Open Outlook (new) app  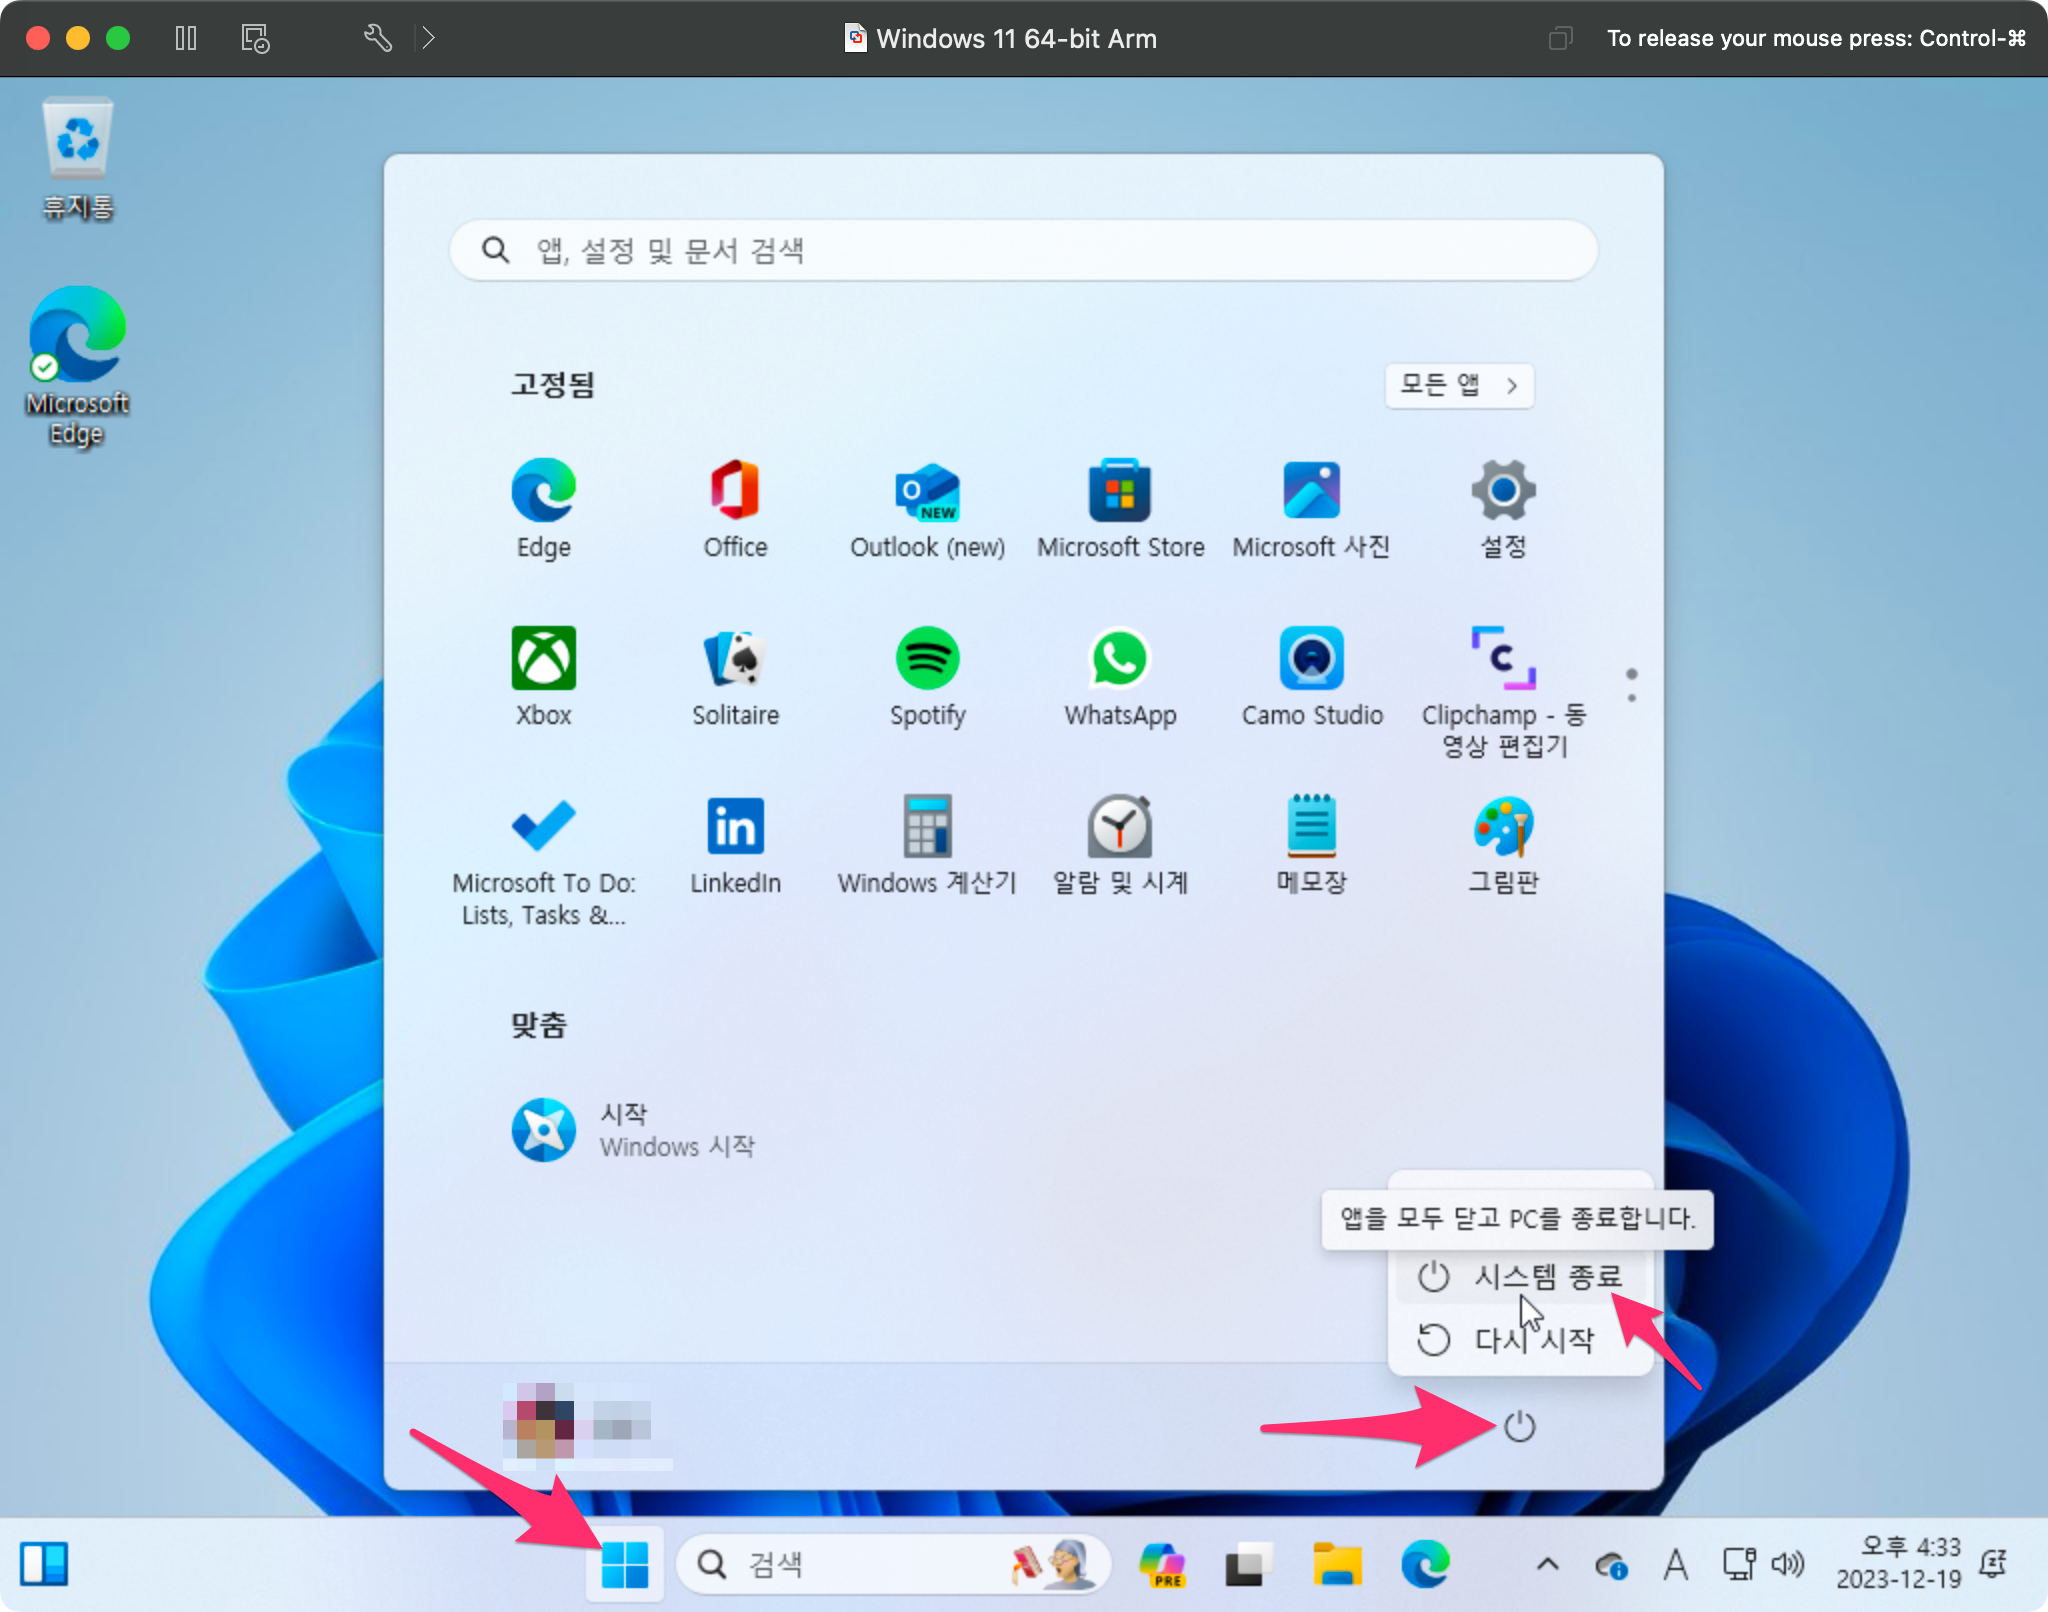(927, 509)
